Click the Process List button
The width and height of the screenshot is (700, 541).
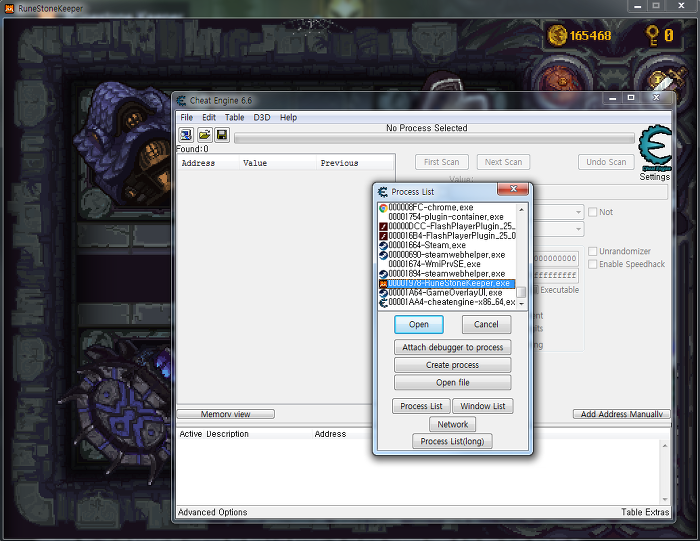point(421,406)
